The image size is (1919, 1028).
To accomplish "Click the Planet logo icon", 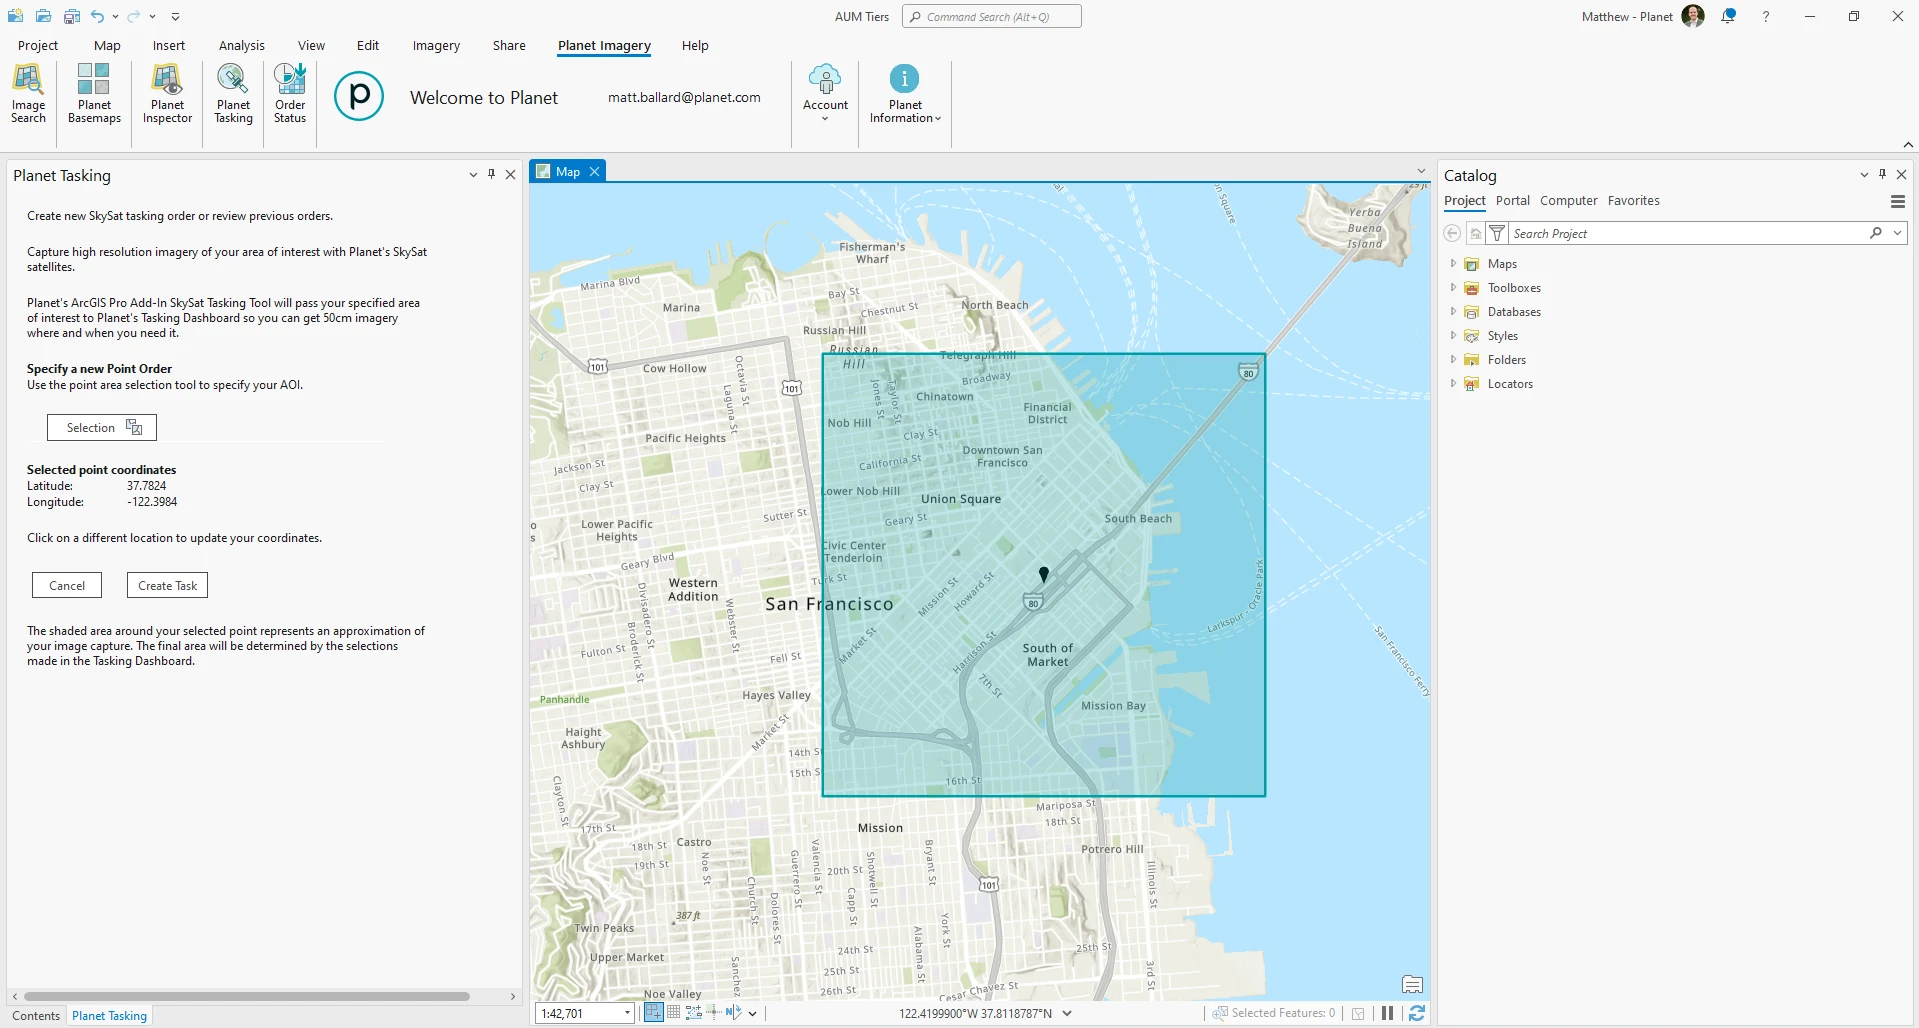I will tap(359, 96).
